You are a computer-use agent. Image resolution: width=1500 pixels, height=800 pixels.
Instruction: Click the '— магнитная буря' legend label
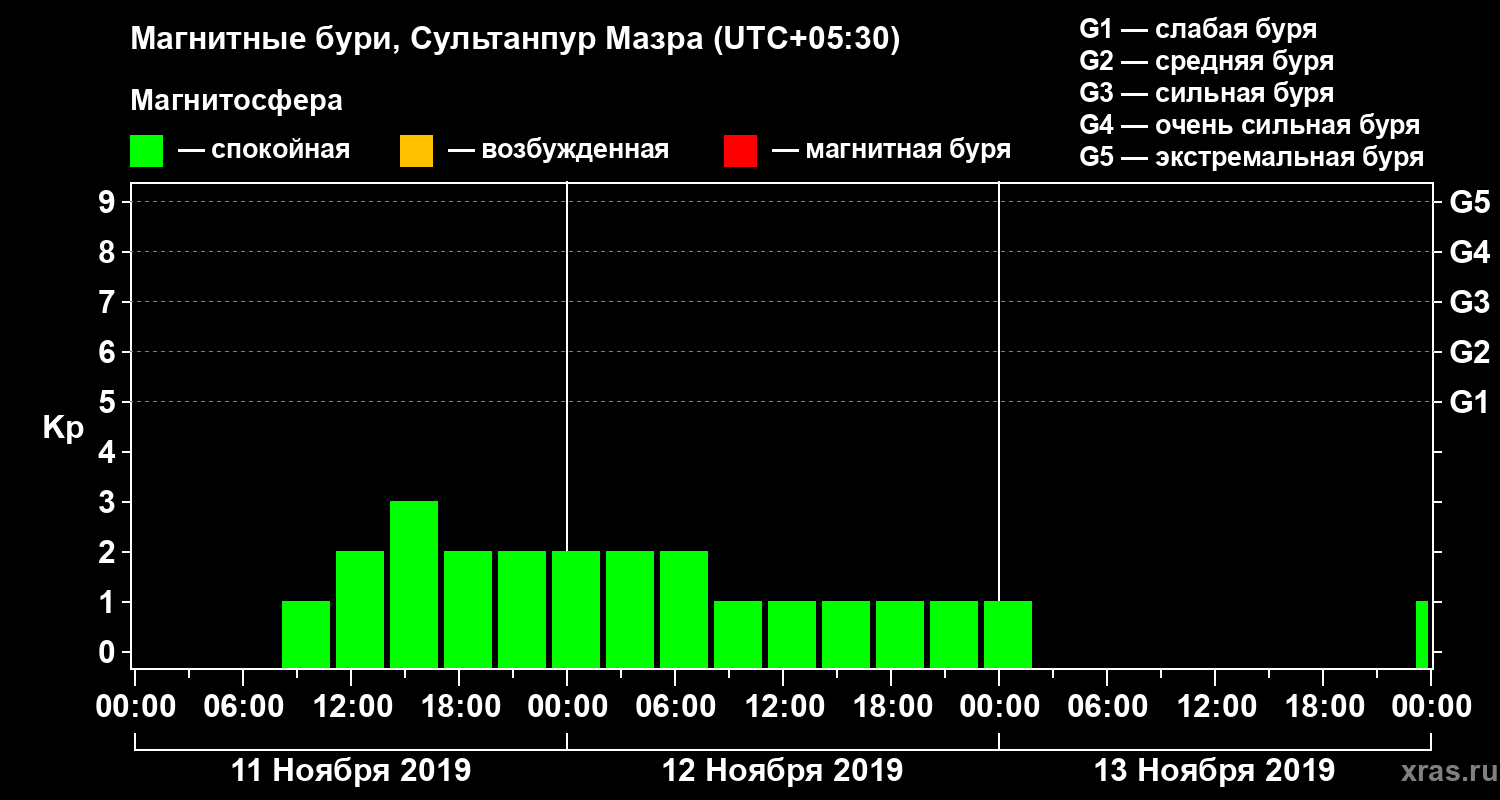891,151
